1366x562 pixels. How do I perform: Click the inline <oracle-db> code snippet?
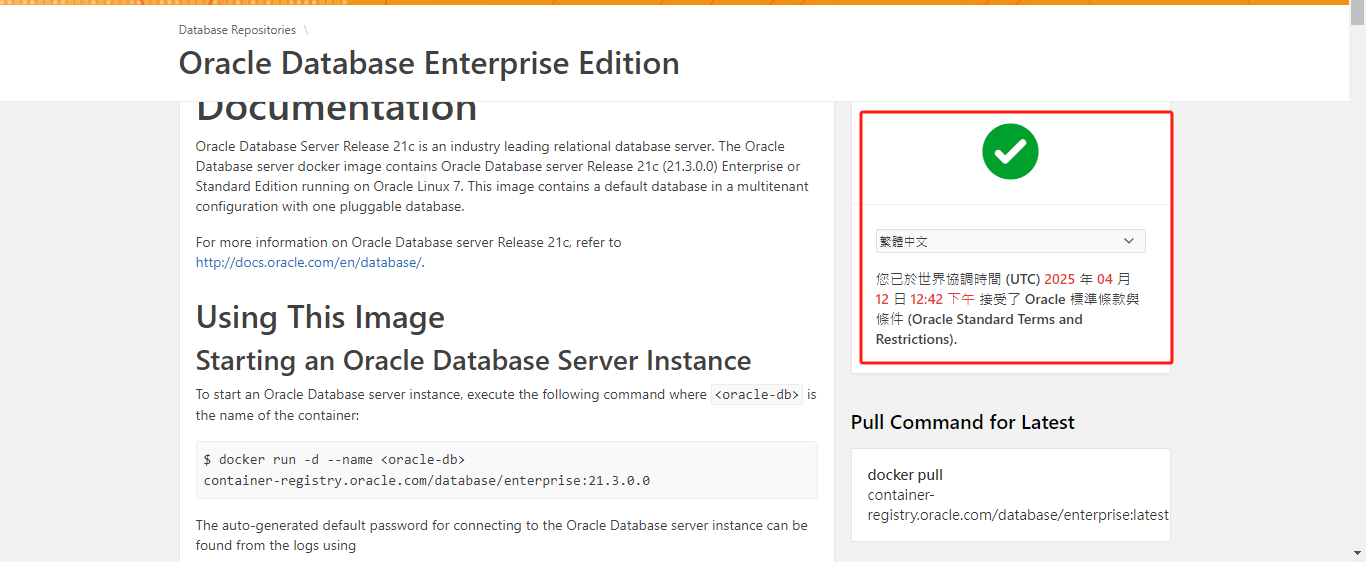point(757,394)
